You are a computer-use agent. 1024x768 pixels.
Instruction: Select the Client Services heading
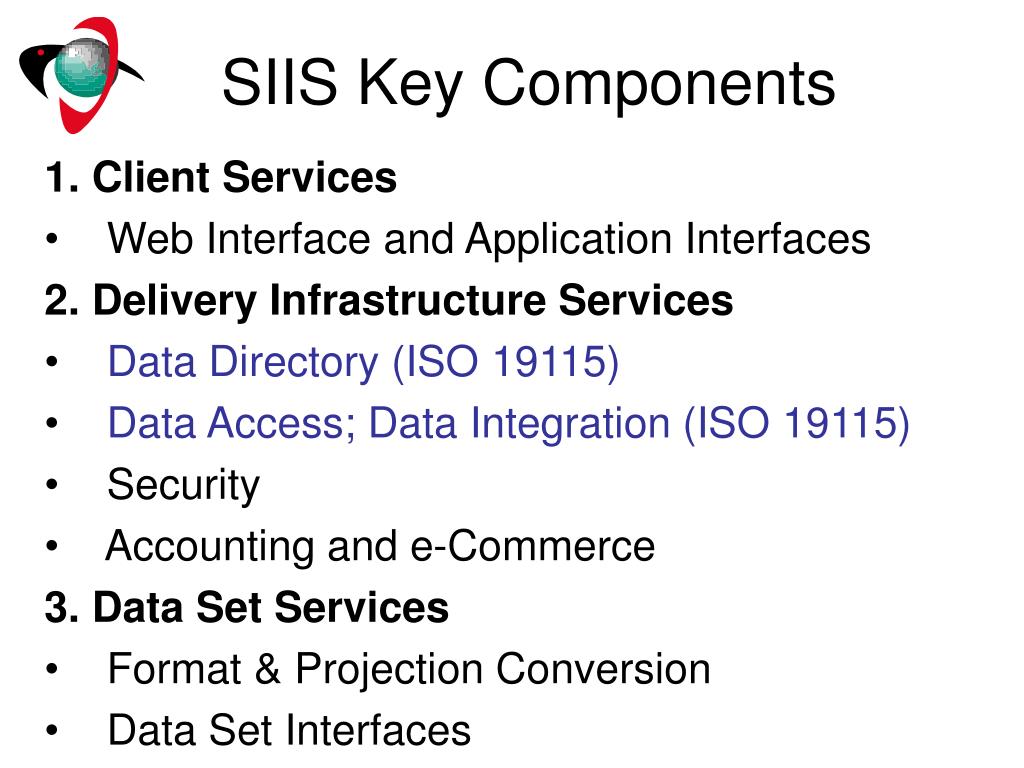[x=221, y=177]
